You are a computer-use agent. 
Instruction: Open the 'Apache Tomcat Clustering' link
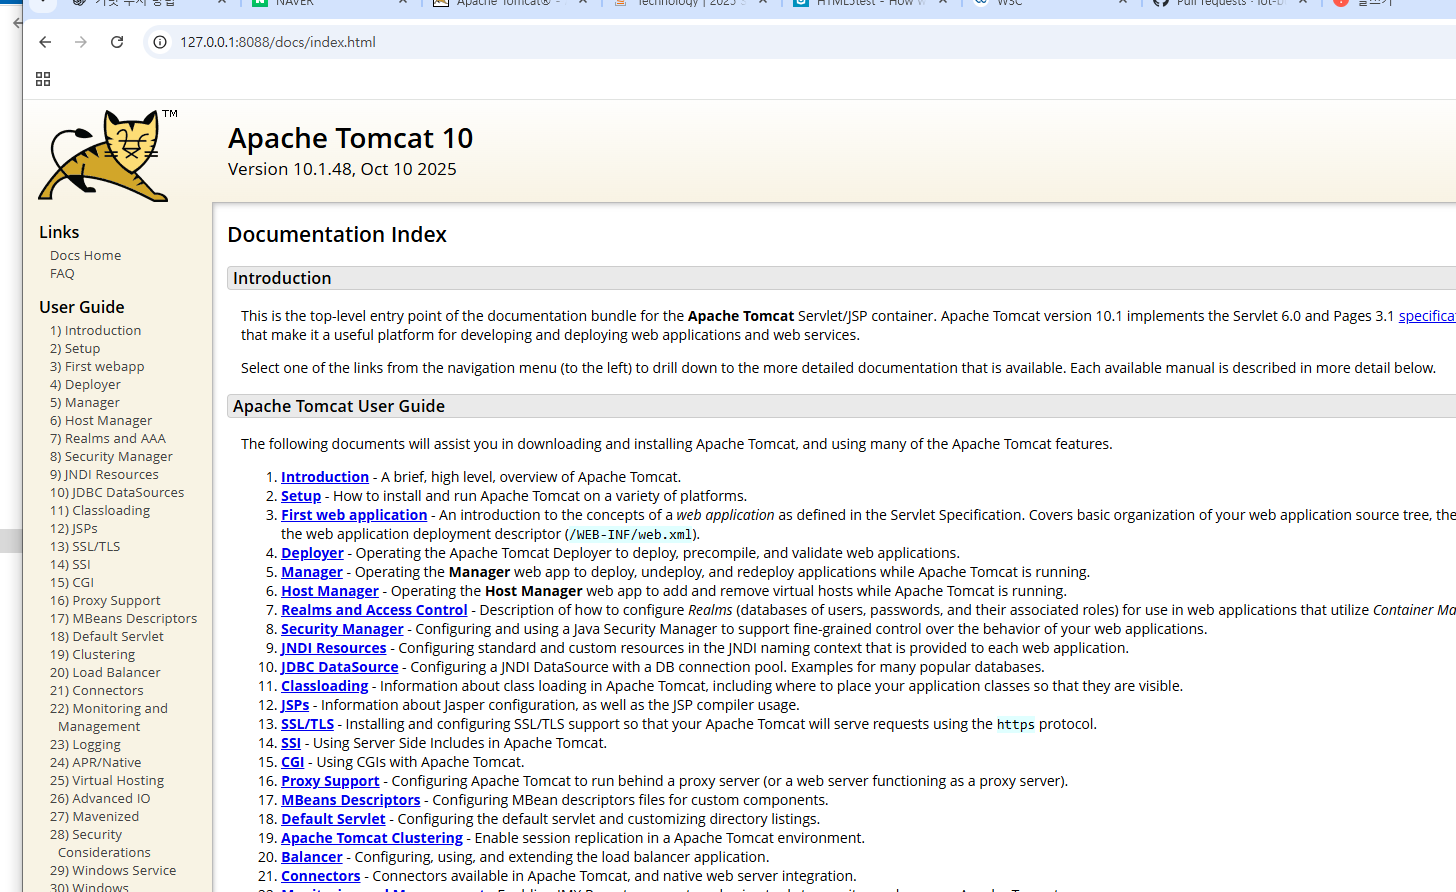(372, 838)
